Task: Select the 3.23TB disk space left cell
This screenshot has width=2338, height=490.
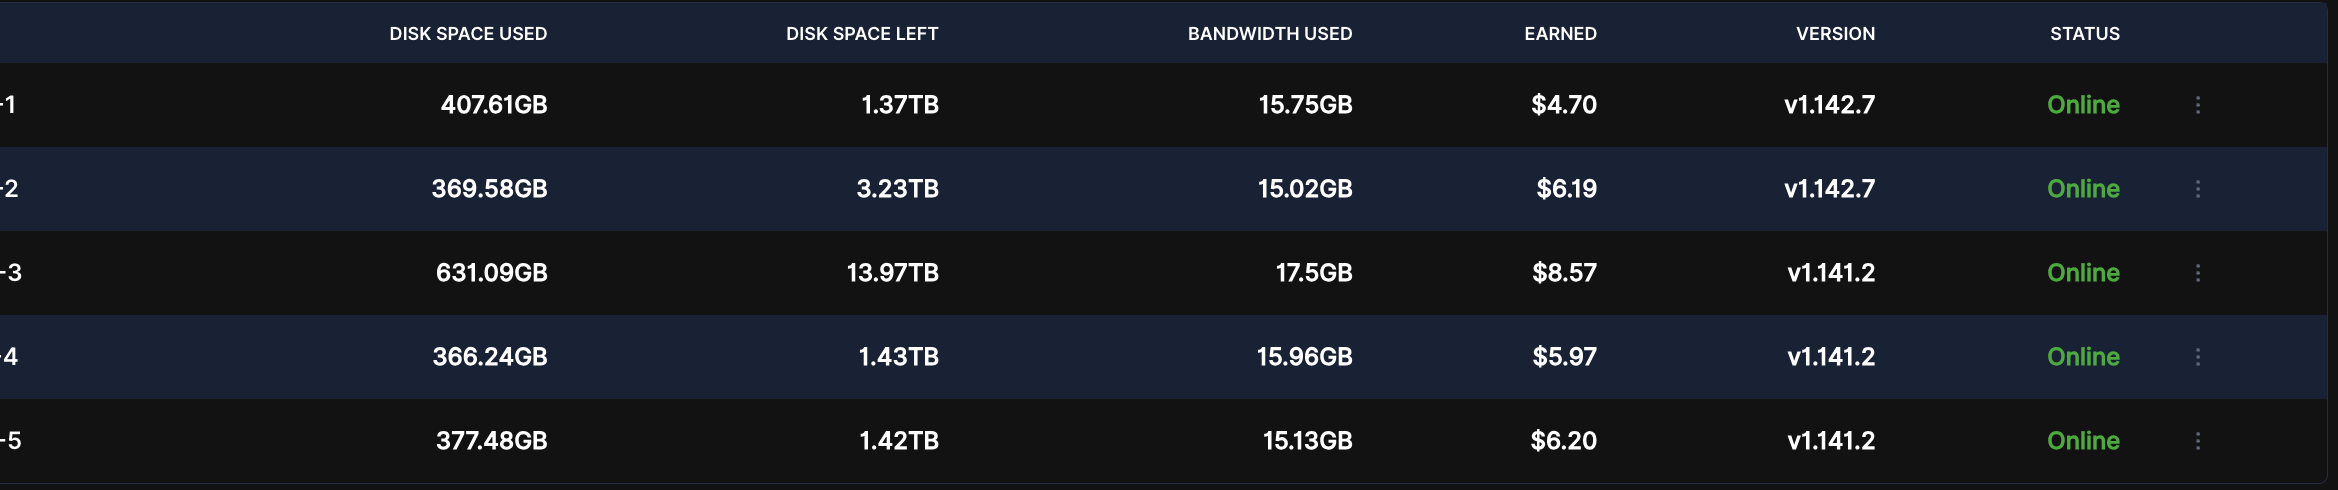Action: (x=897, y=189)
